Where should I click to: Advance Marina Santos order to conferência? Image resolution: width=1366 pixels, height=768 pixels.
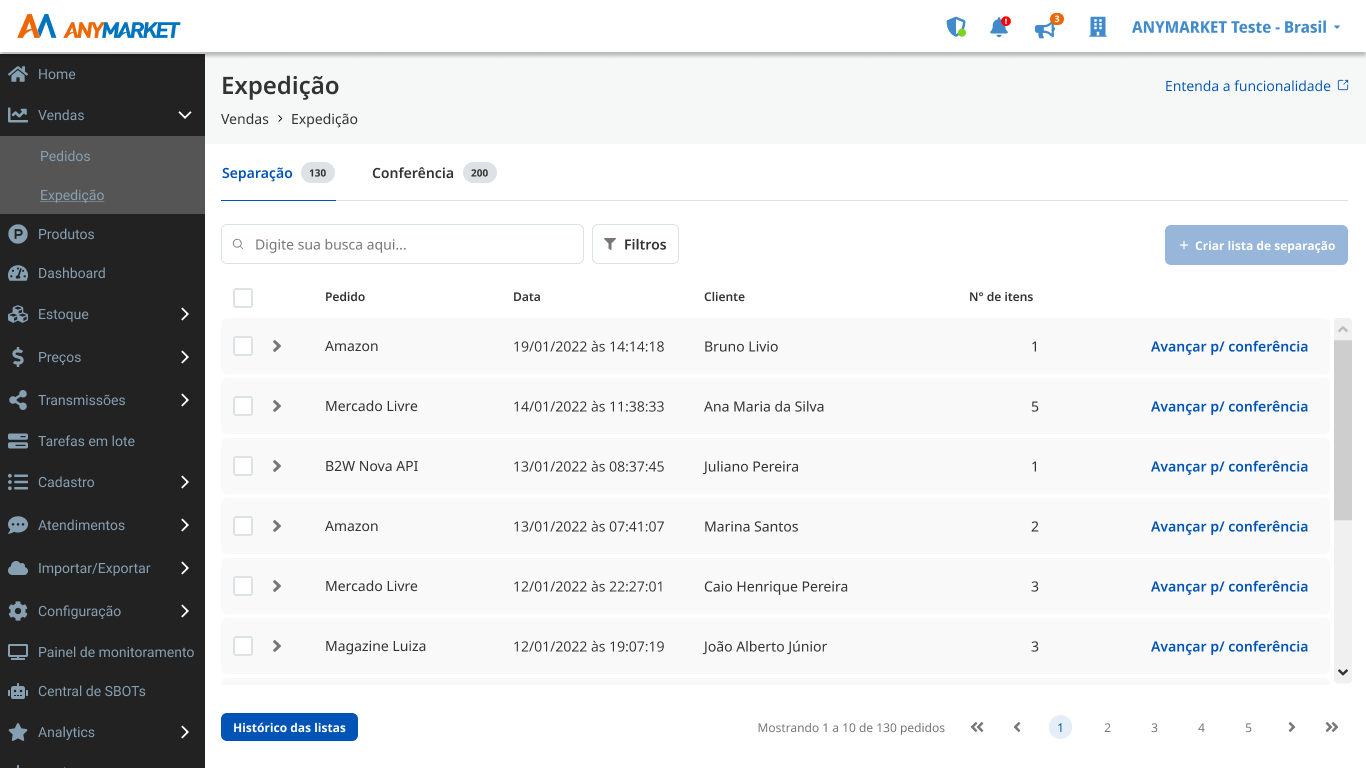pyautogui.click(x=1229, y=526)
